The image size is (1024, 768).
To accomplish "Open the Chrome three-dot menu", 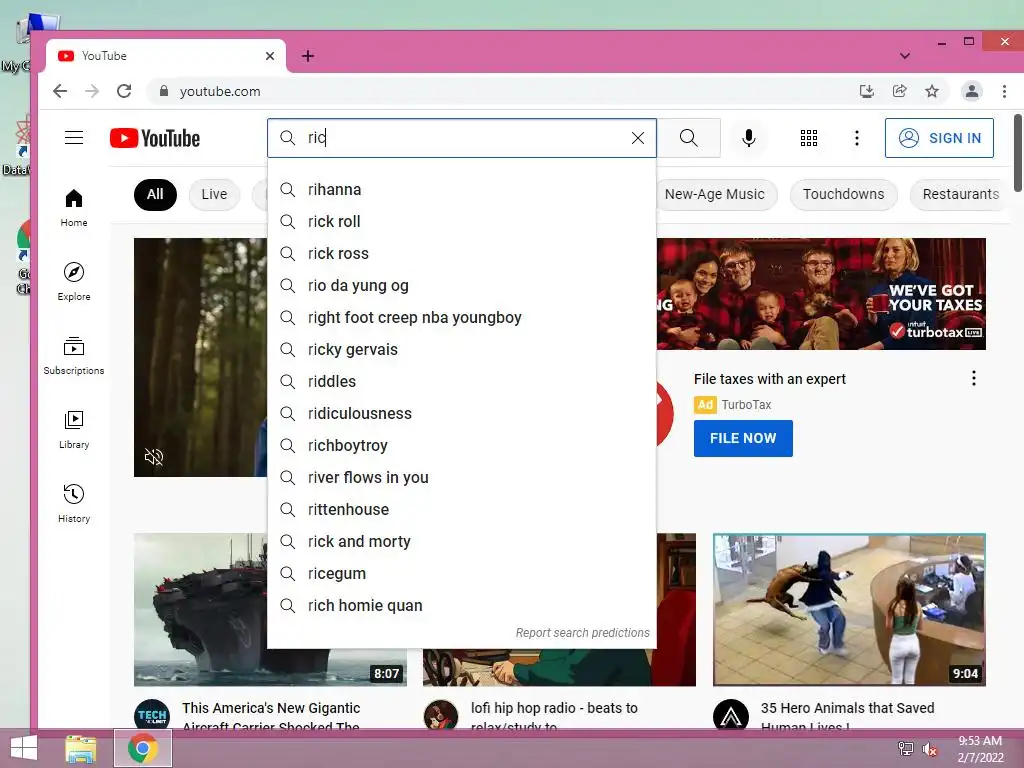I will 1004,91.
